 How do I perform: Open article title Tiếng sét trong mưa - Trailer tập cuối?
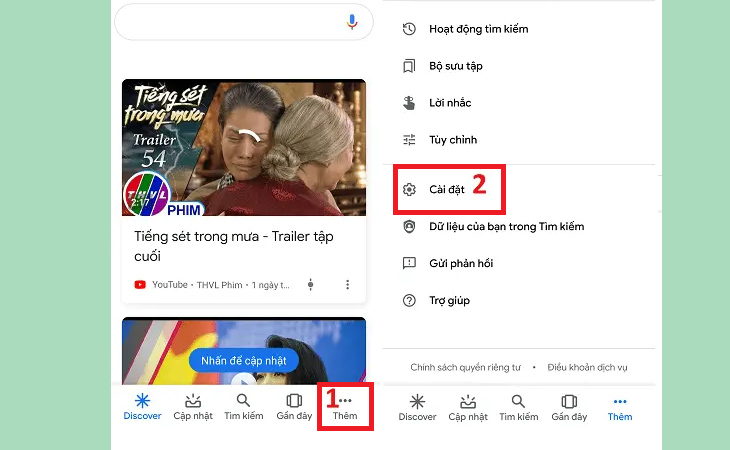click(x=234, y=246)
